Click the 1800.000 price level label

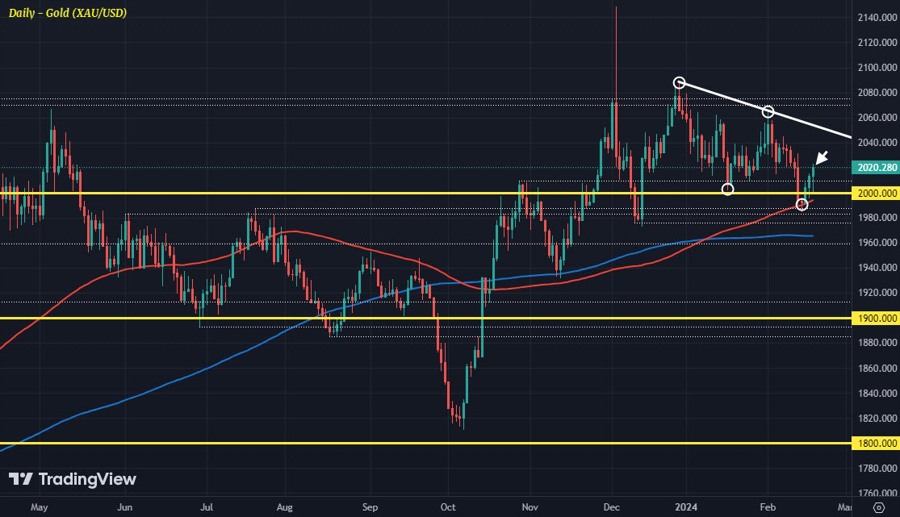coord(876,443)
